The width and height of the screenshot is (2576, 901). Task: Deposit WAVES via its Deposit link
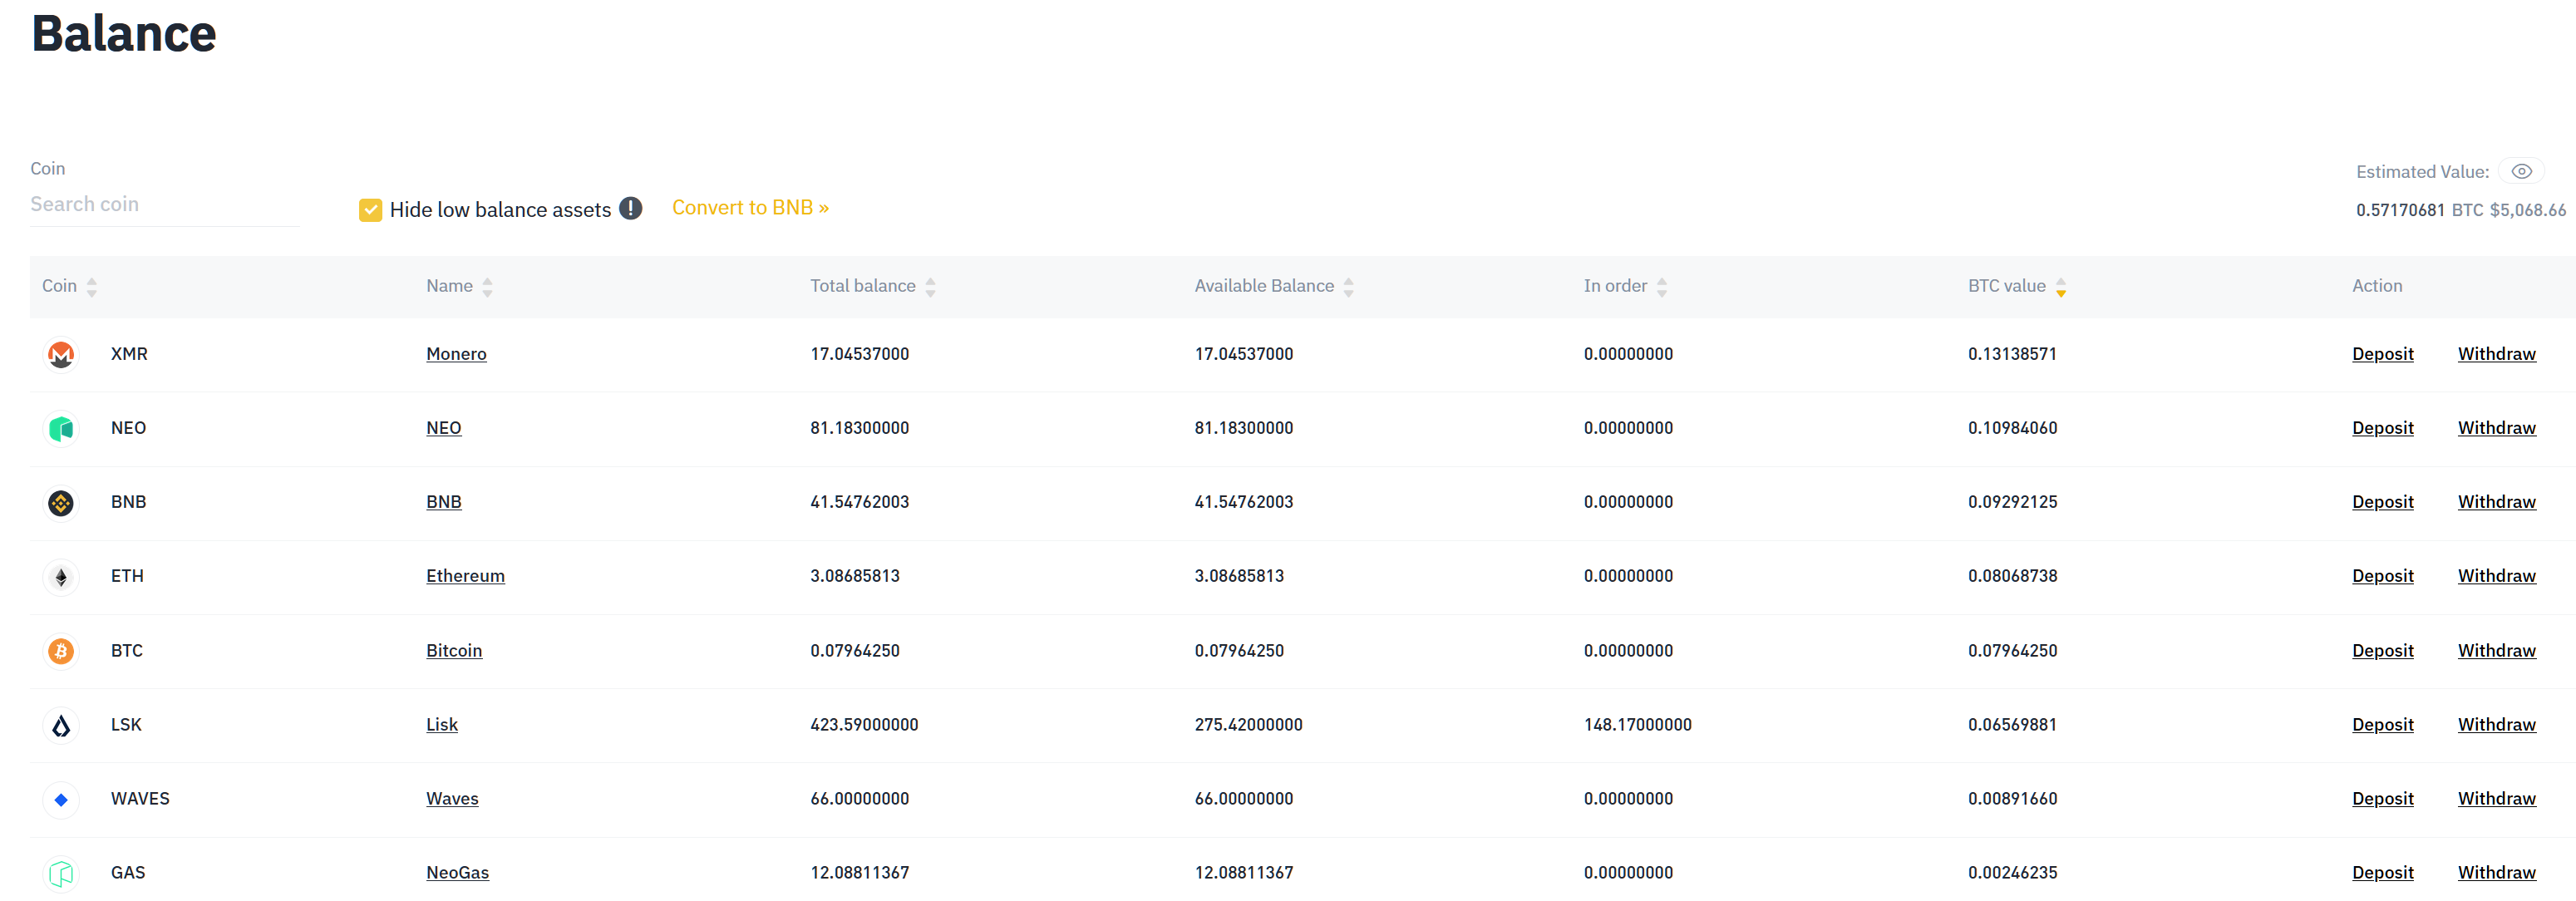pyautogui.click(x=2382, y=798)
